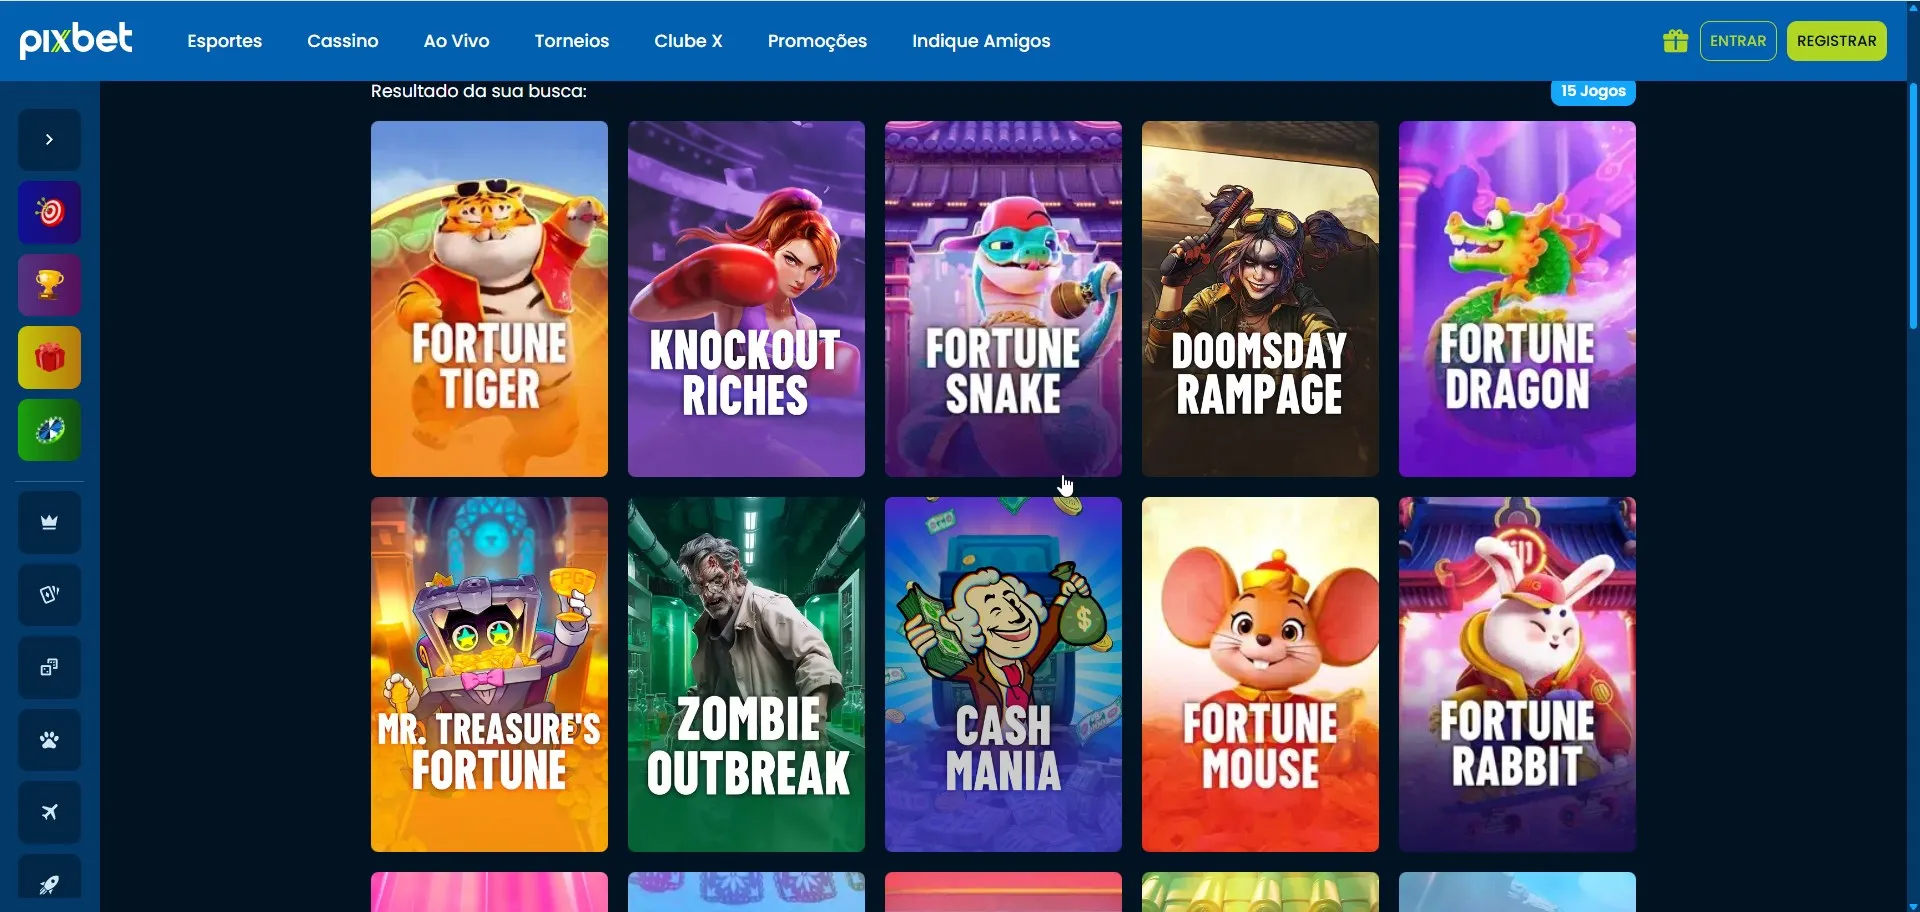1920x912 pixels.
Task: Open the Esportes menu
Action: coord(224,41)
